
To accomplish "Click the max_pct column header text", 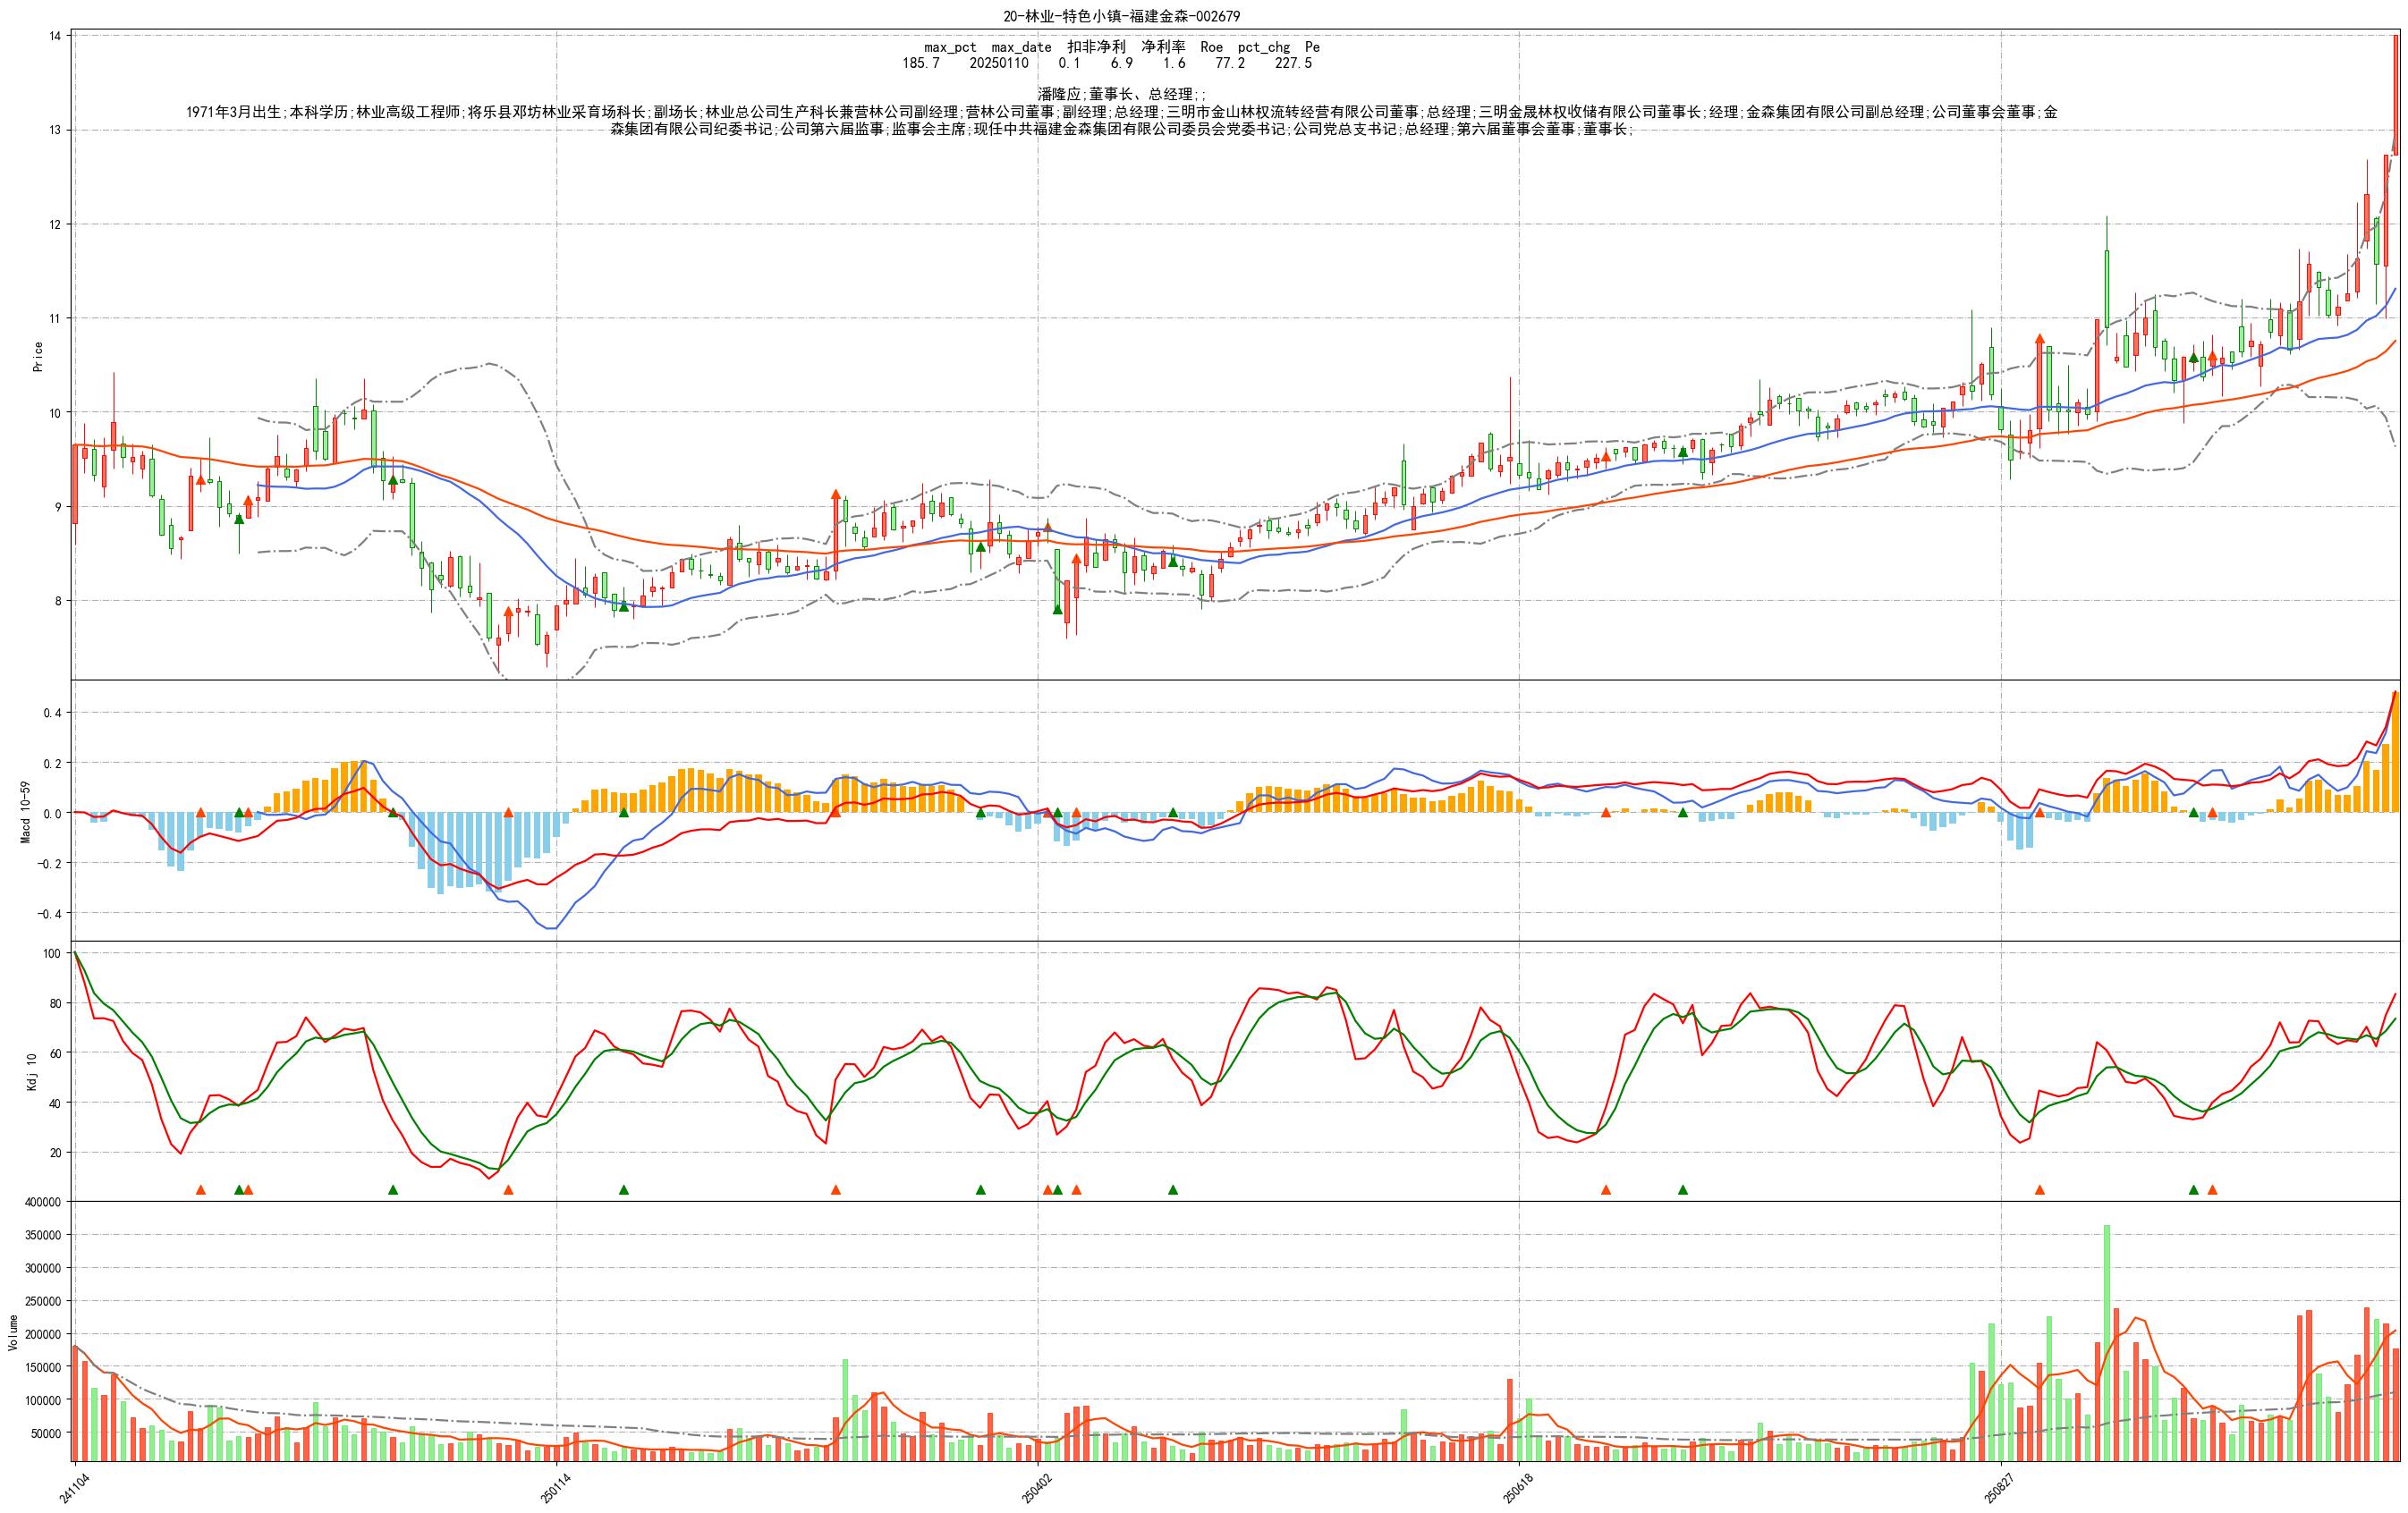I will (x=950, y=47).
